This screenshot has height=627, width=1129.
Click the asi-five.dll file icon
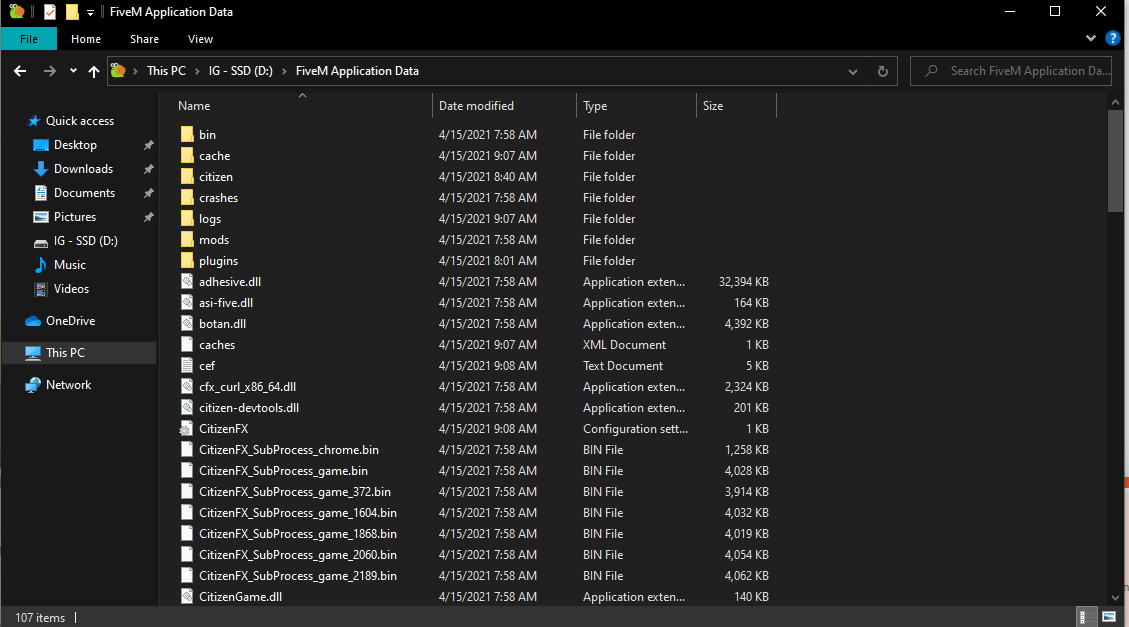[x=187, y=302]
